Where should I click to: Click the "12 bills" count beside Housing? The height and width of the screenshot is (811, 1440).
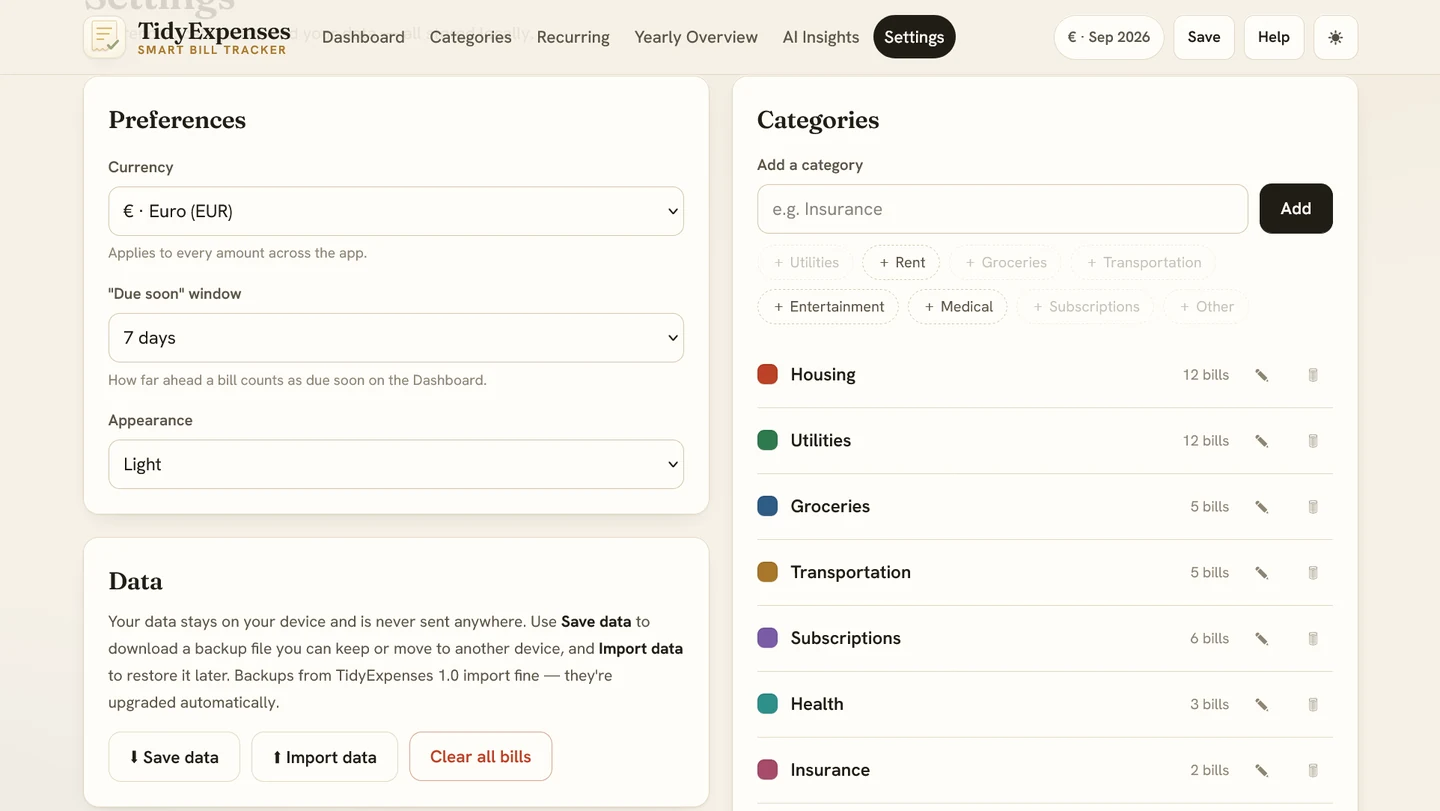pyautogui.click(x=1206, y=375)
